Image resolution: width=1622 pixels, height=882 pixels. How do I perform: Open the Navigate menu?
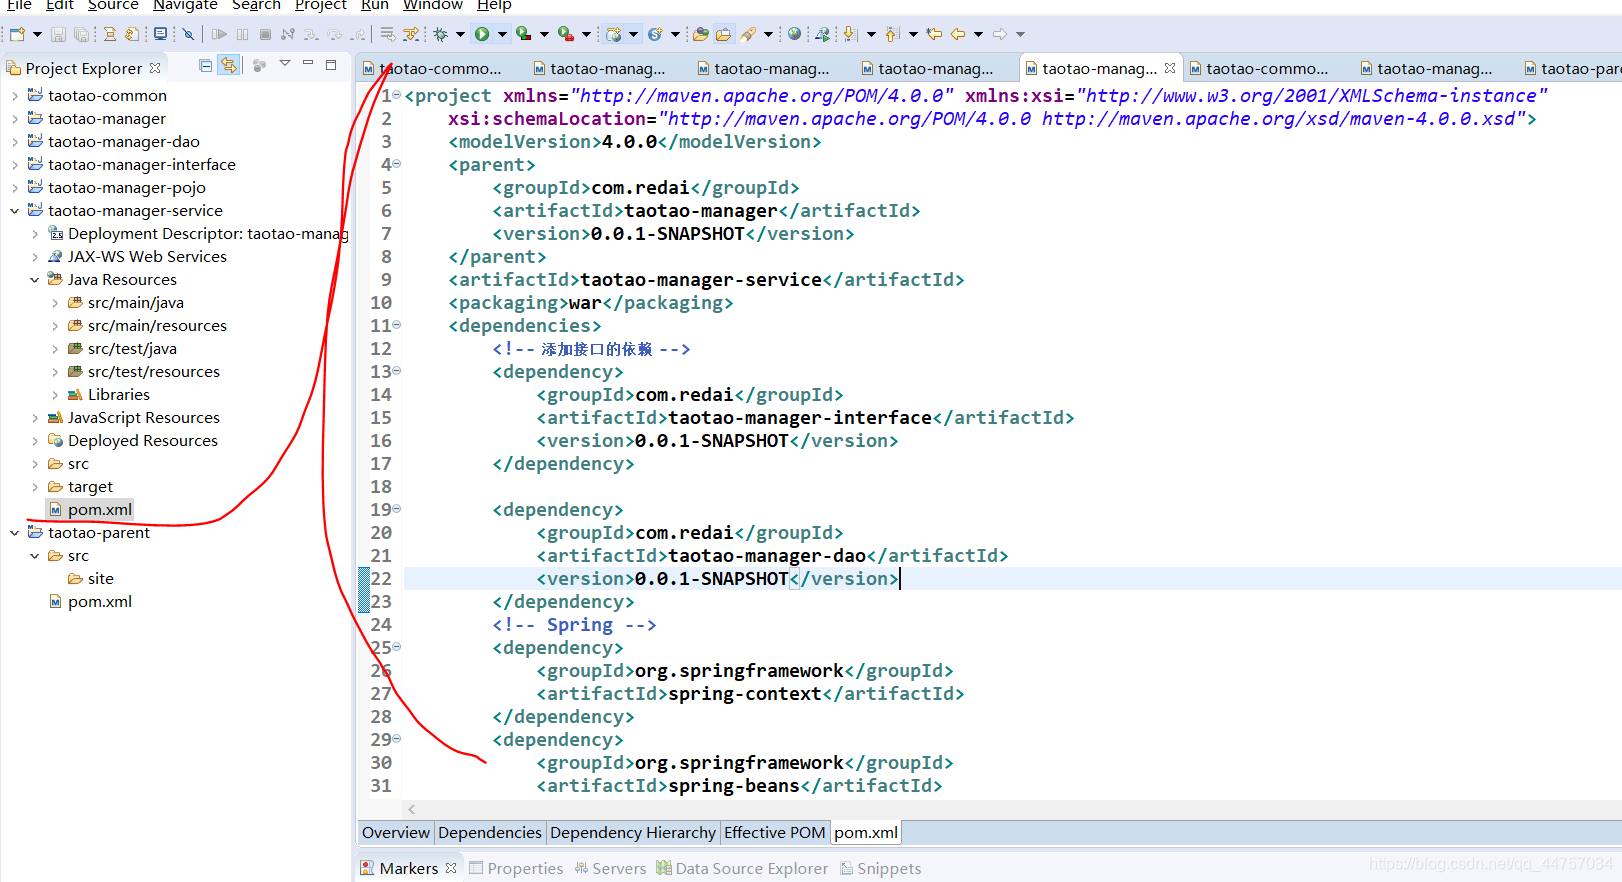click(x=185, y=5)
